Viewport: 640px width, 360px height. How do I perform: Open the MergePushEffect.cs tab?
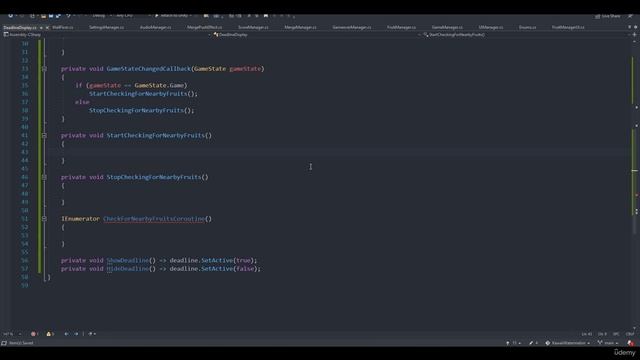pyautogui.click(x=204, y=27)
